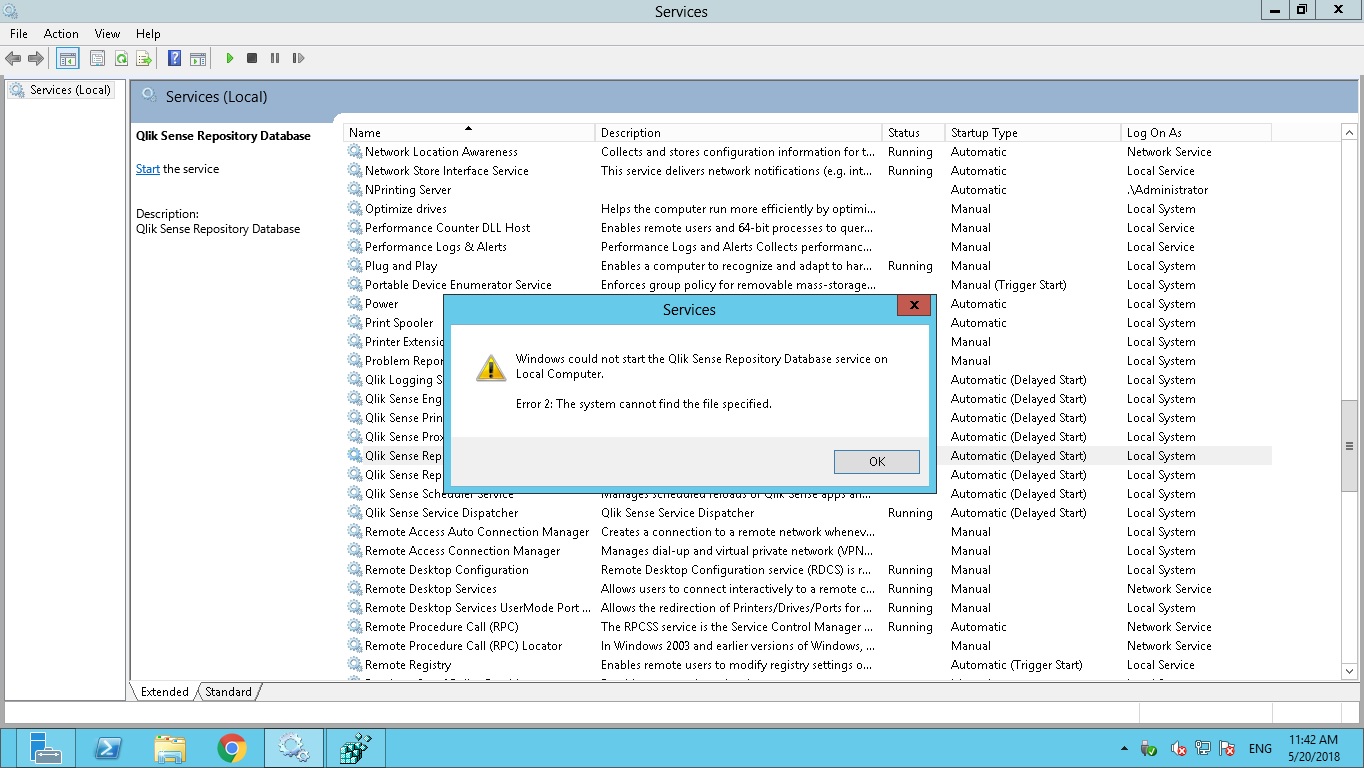Image resolution: width=1364 pixels, height=768 pixels.
Task: Select the Network Store Interface Service row
Action: [808, 171]
